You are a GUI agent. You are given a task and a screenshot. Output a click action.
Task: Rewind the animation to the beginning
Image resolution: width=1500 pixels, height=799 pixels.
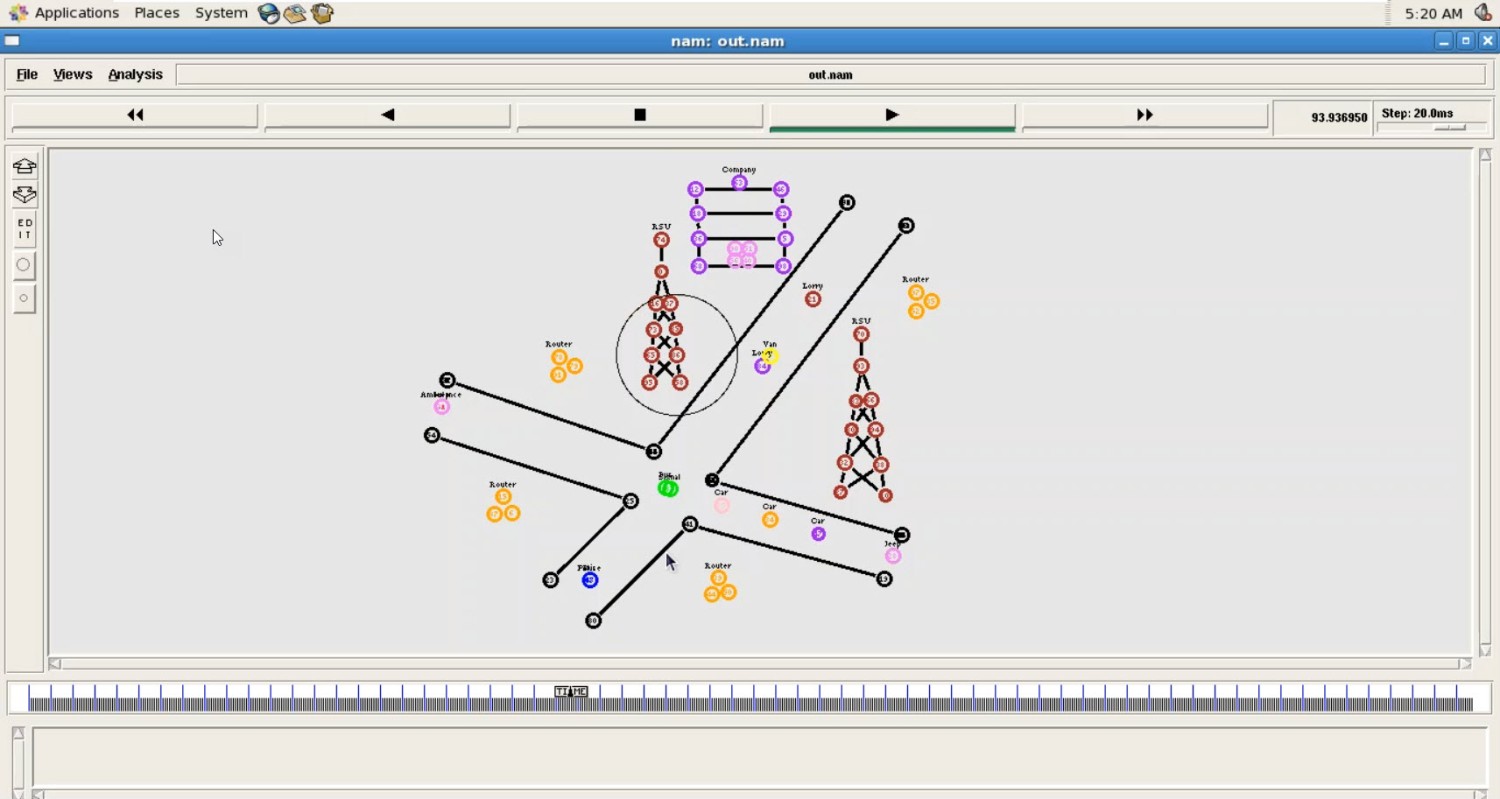(134, 114)
